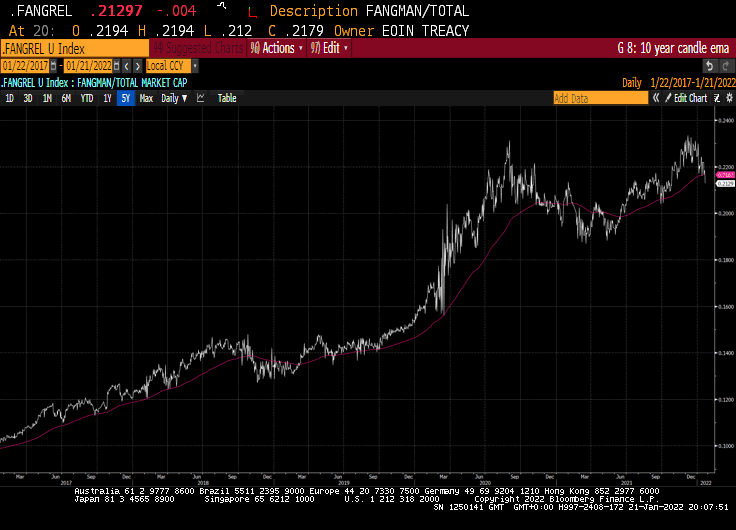Expand the Actions dropdown menu
Viewport: 736px width, 530px height.
276,48
